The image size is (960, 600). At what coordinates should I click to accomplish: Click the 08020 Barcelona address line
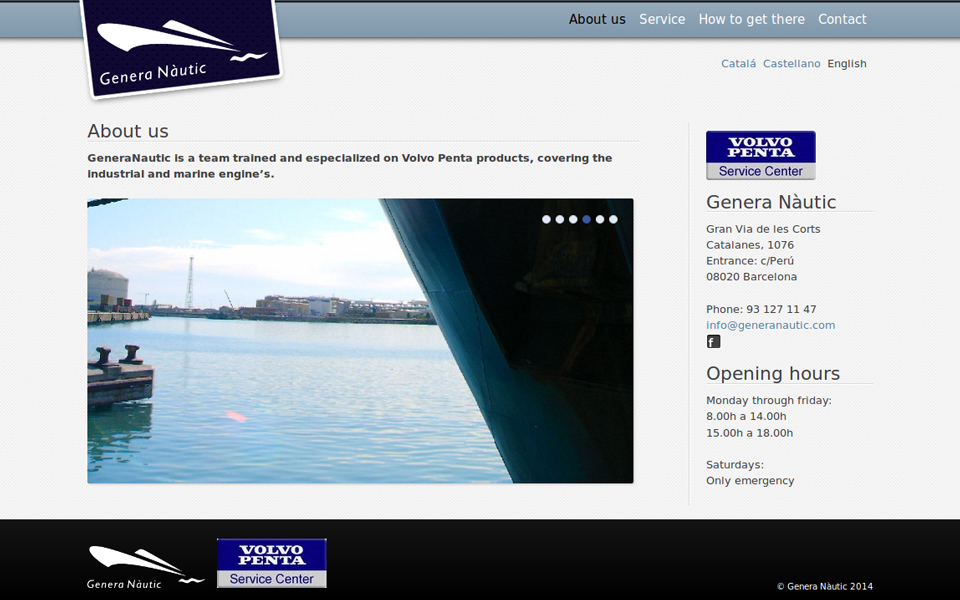(751, 277)
